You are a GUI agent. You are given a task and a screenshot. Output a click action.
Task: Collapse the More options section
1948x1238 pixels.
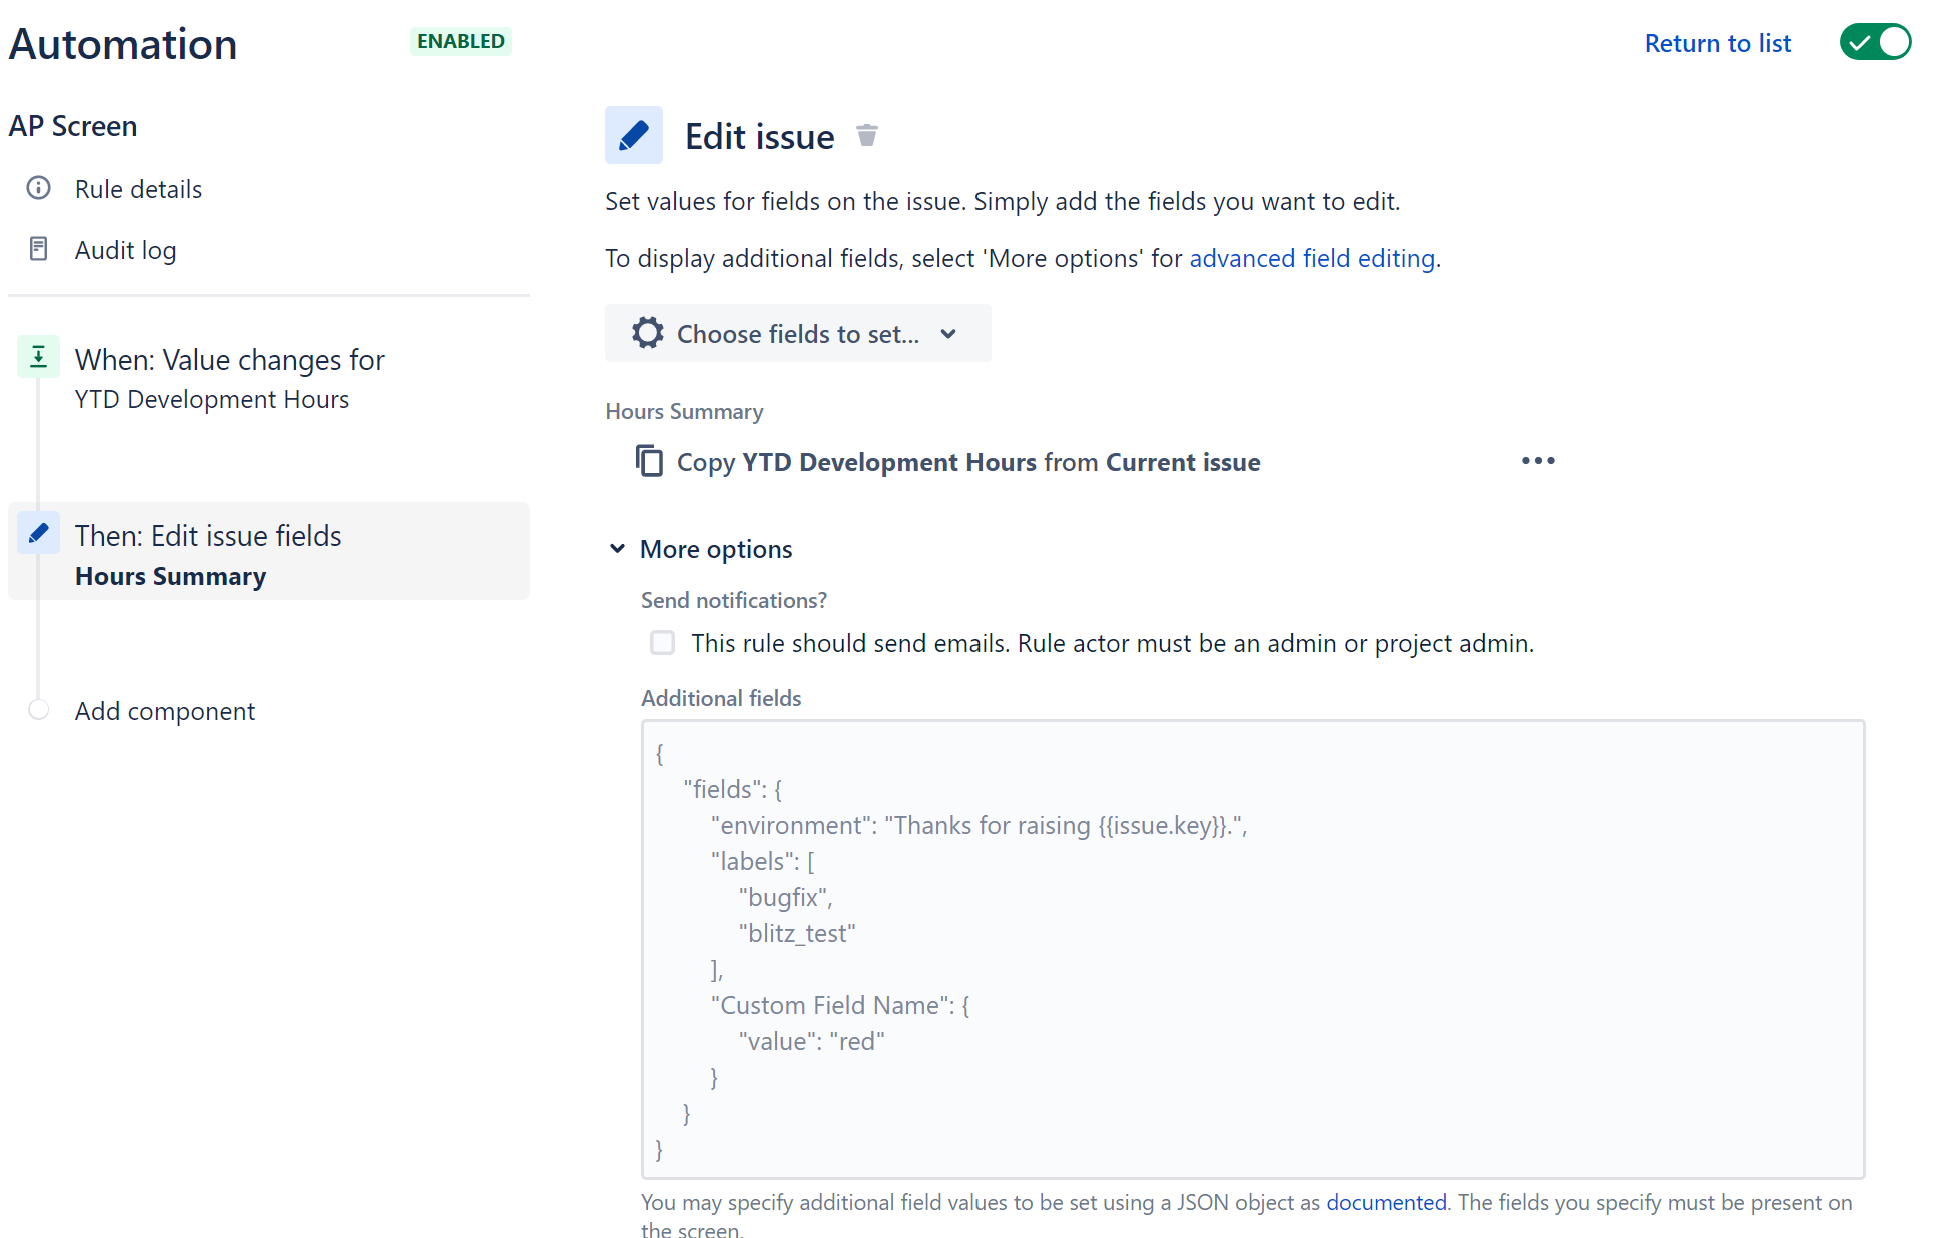coord(616,548)
